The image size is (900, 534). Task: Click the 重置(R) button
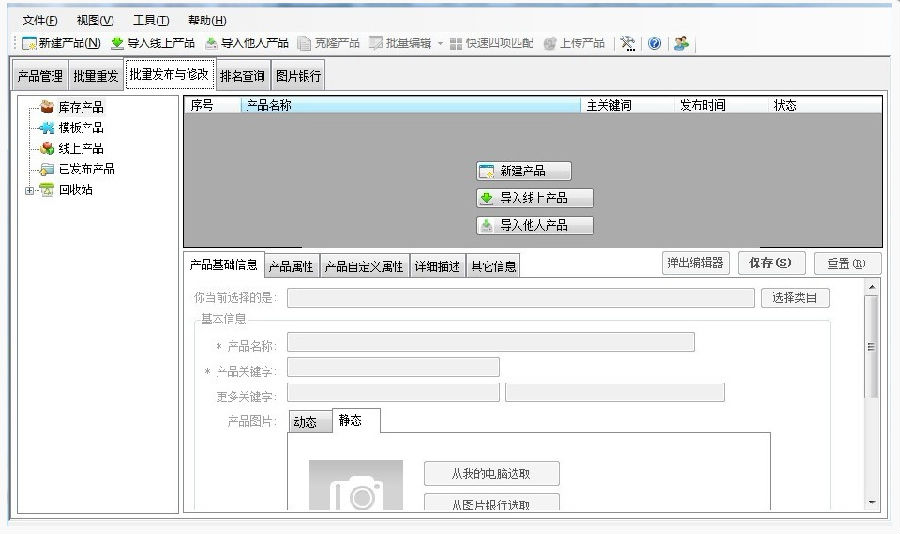tap(847, 264)
